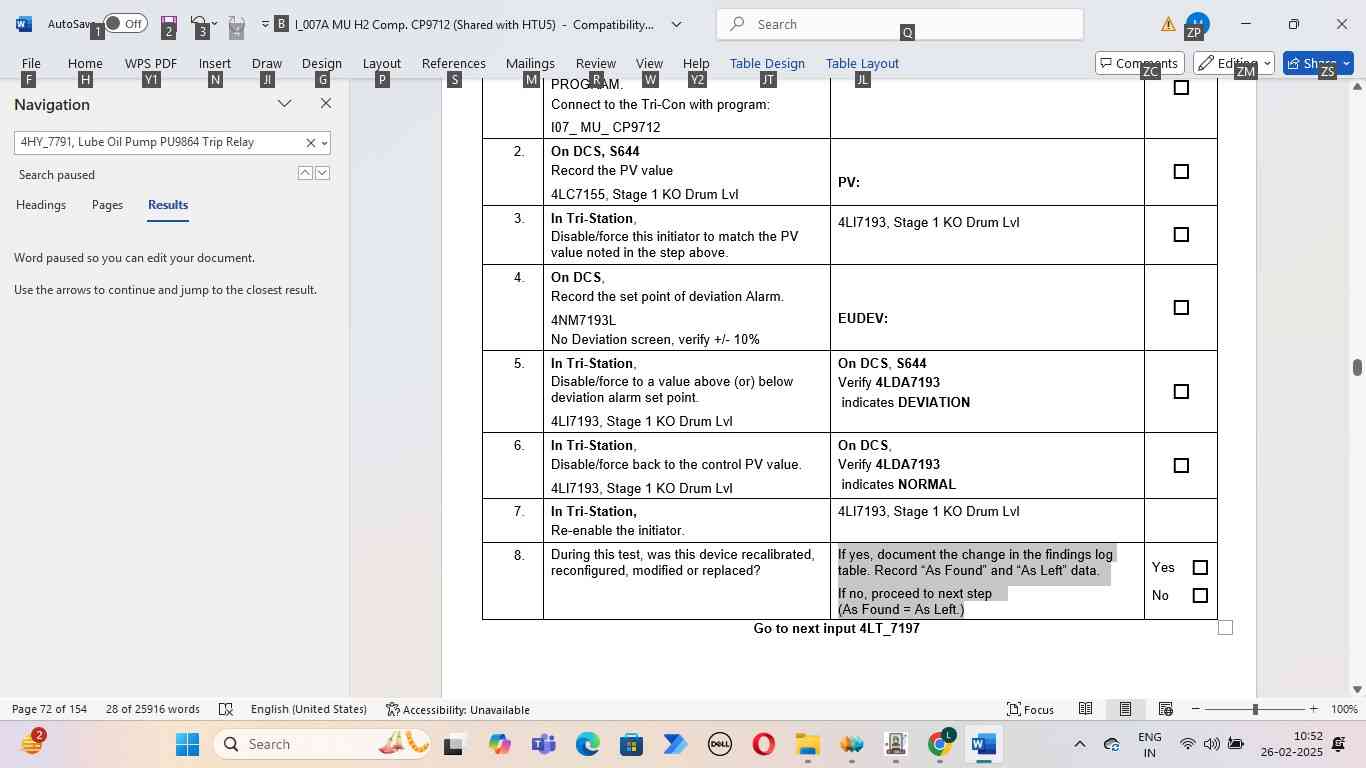Open the File menu
Image resolution: width=1366 pixels, height=768 pixels.
click(31, 63)
